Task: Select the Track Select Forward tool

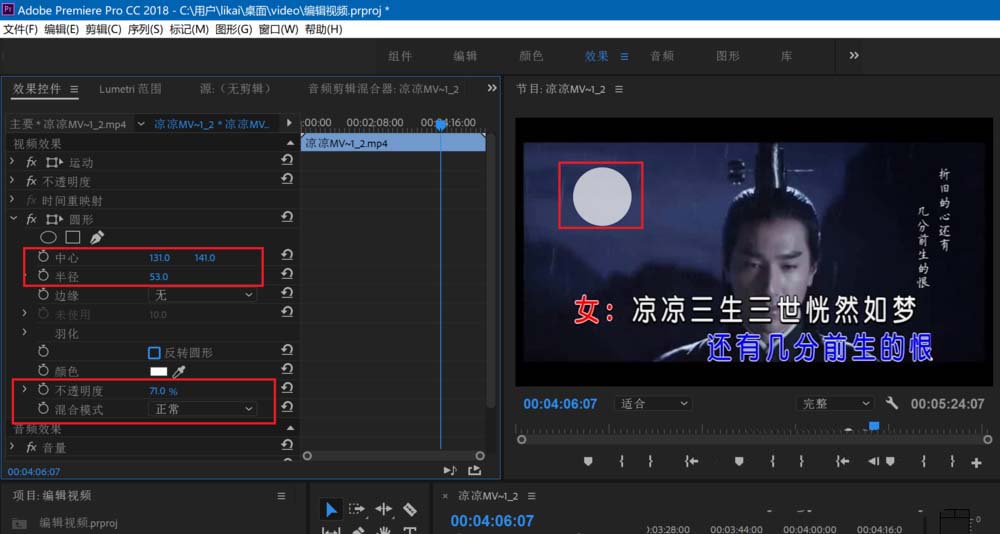Action: click(357, 509)
